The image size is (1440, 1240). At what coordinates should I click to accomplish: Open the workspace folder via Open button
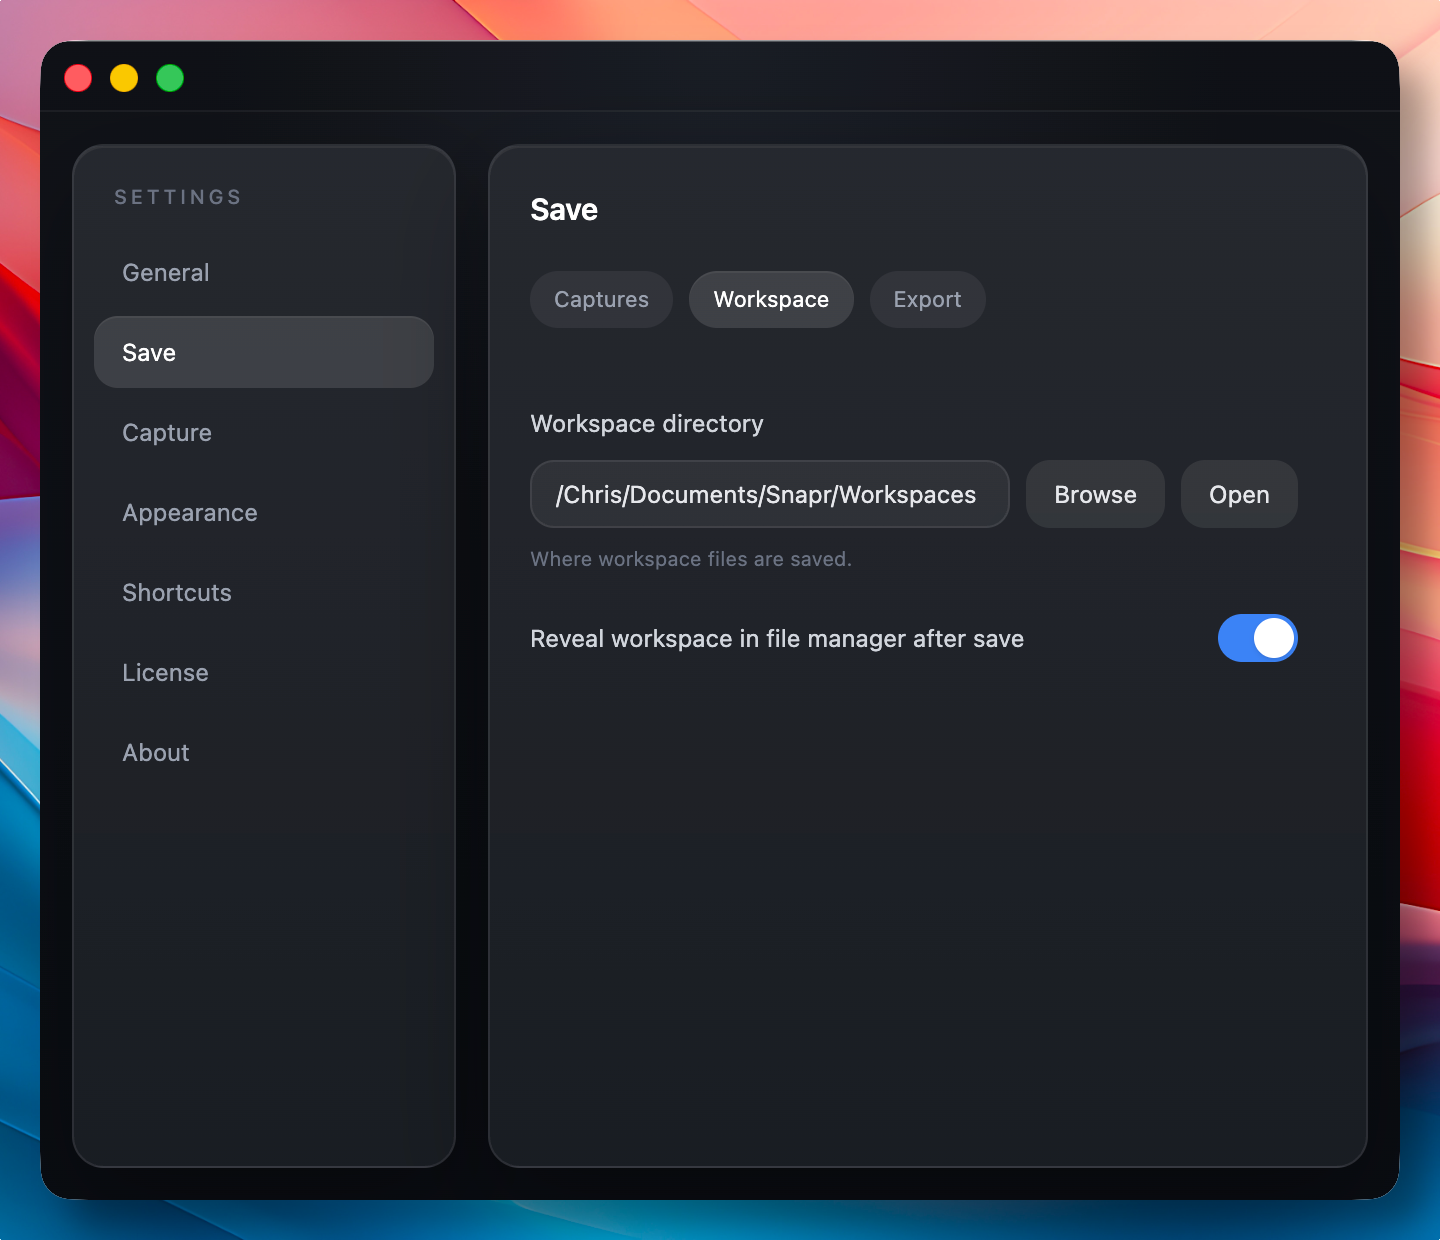(x=1238, y=494)
